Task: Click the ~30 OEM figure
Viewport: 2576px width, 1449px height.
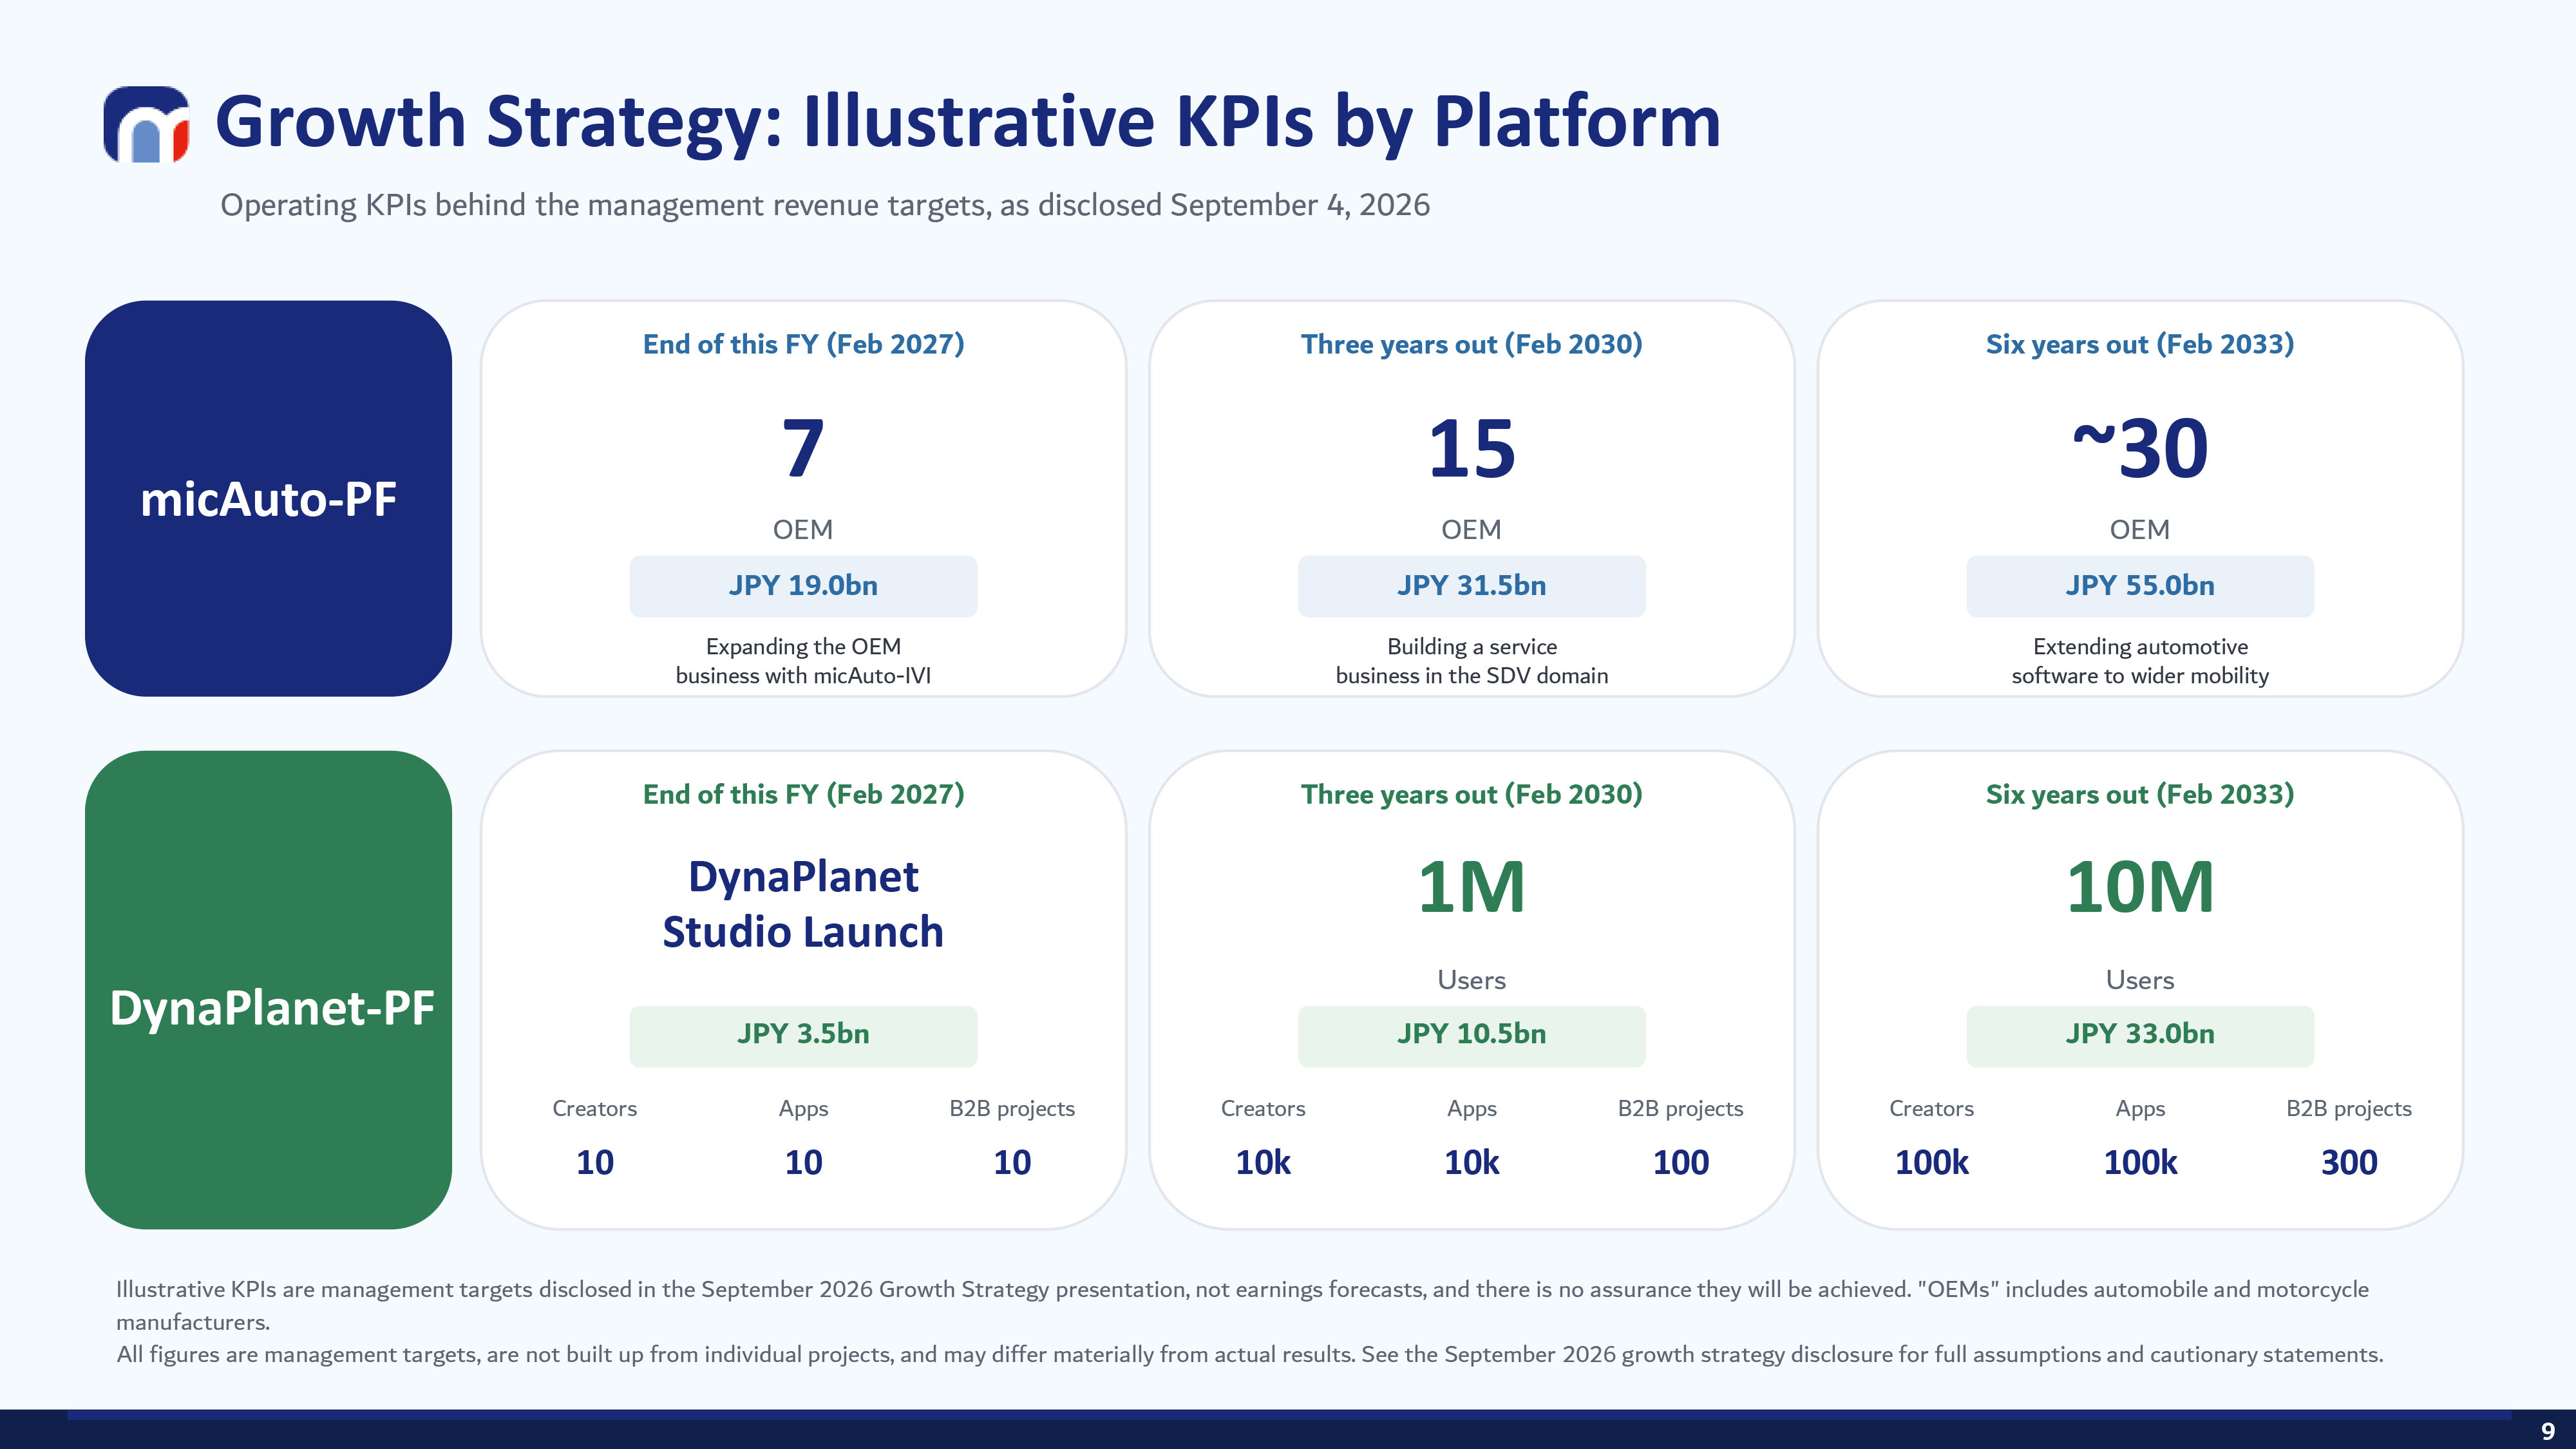Action: point(2140,449)
